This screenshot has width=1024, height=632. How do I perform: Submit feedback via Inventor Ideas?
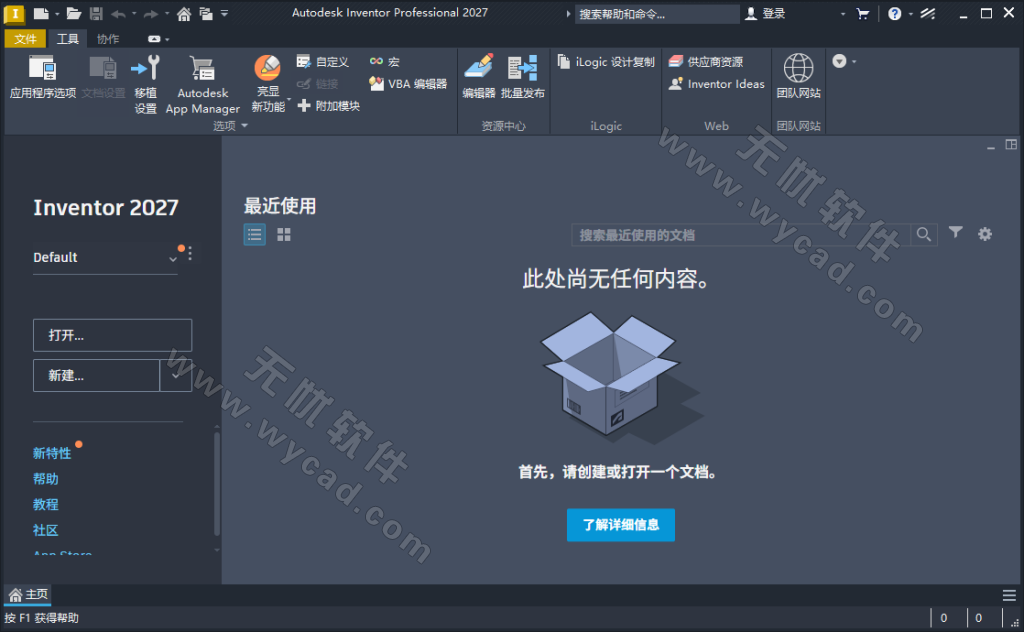pyautogui.click(x=715, y=84)
